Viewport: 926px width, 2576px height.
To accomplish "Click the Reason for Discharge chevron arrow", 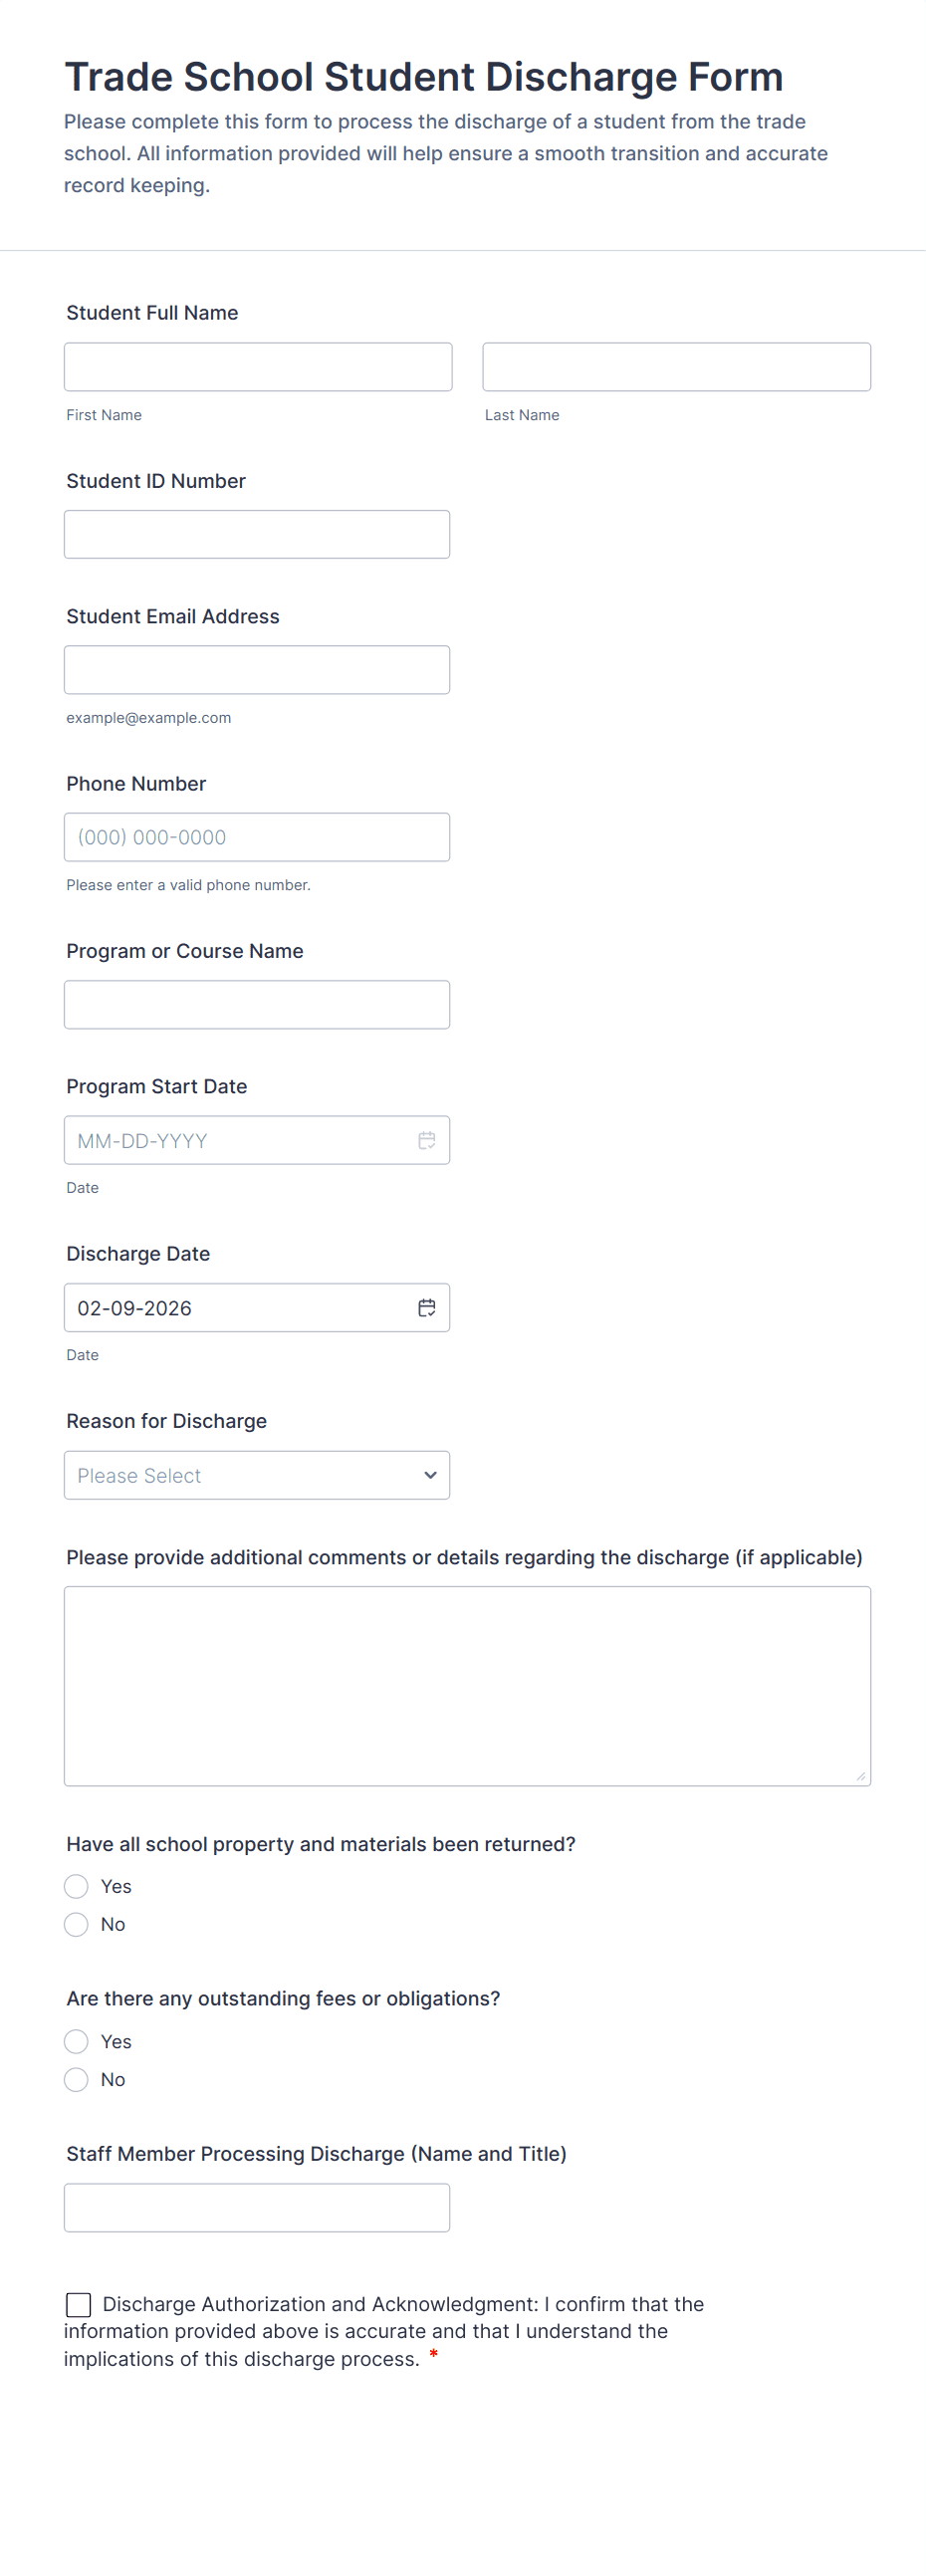I will click(x=430, y=1475).
